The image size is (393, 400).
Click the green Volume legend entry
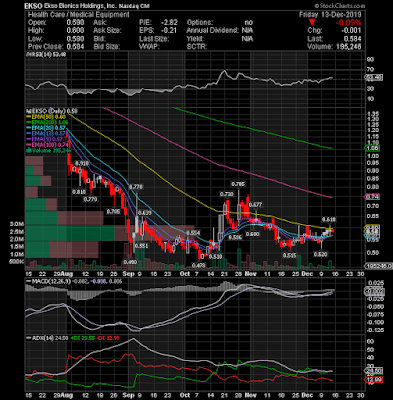click(x=48, y=151)
